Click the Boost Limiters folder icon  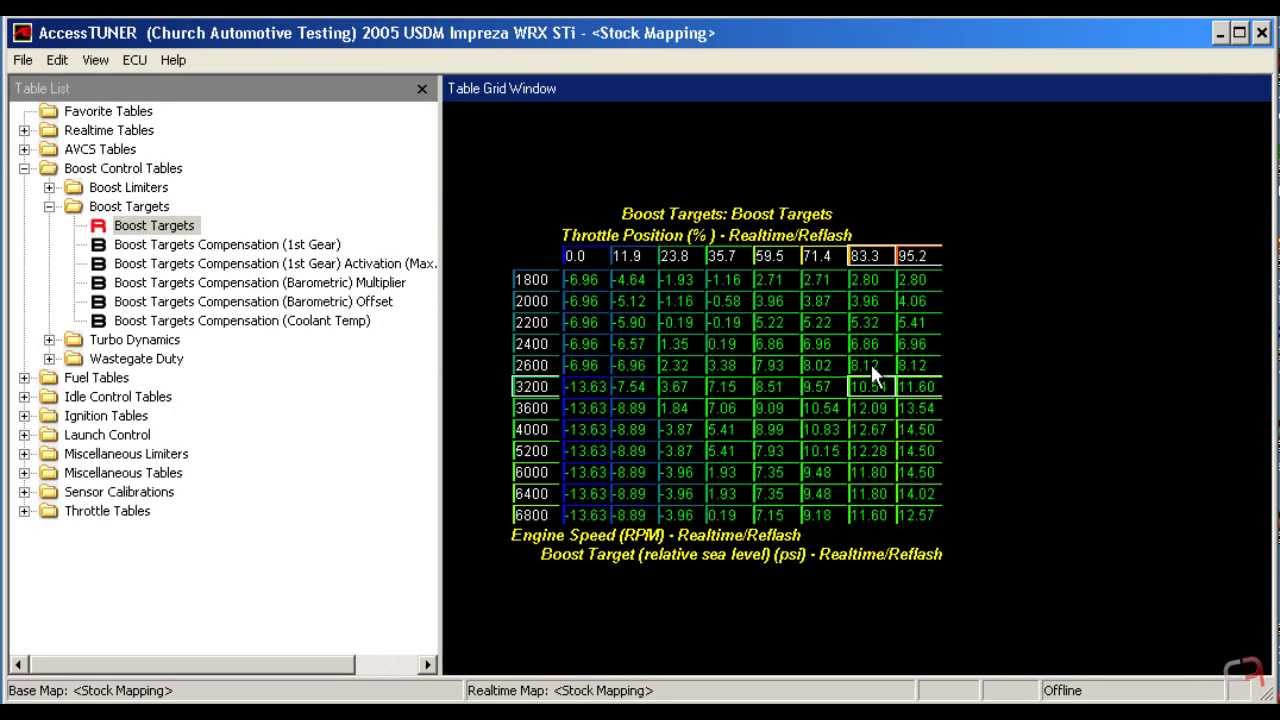point(74,187)
